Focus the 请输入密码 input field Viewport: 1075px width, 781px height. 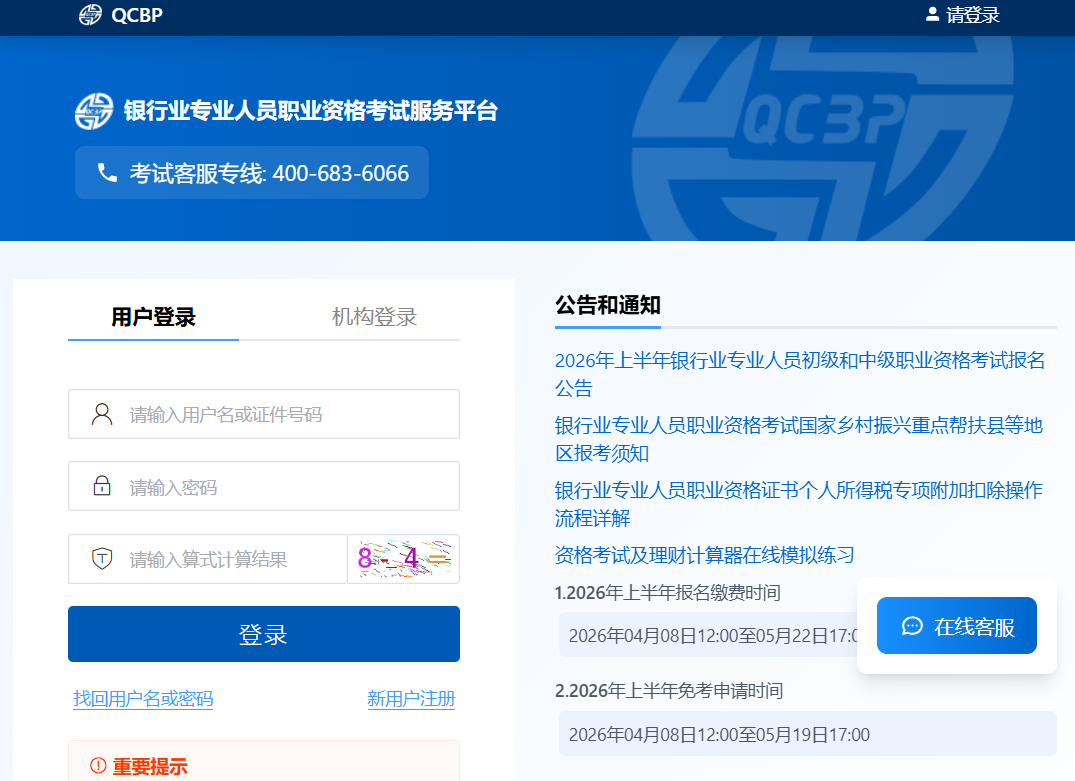[264, 486]
